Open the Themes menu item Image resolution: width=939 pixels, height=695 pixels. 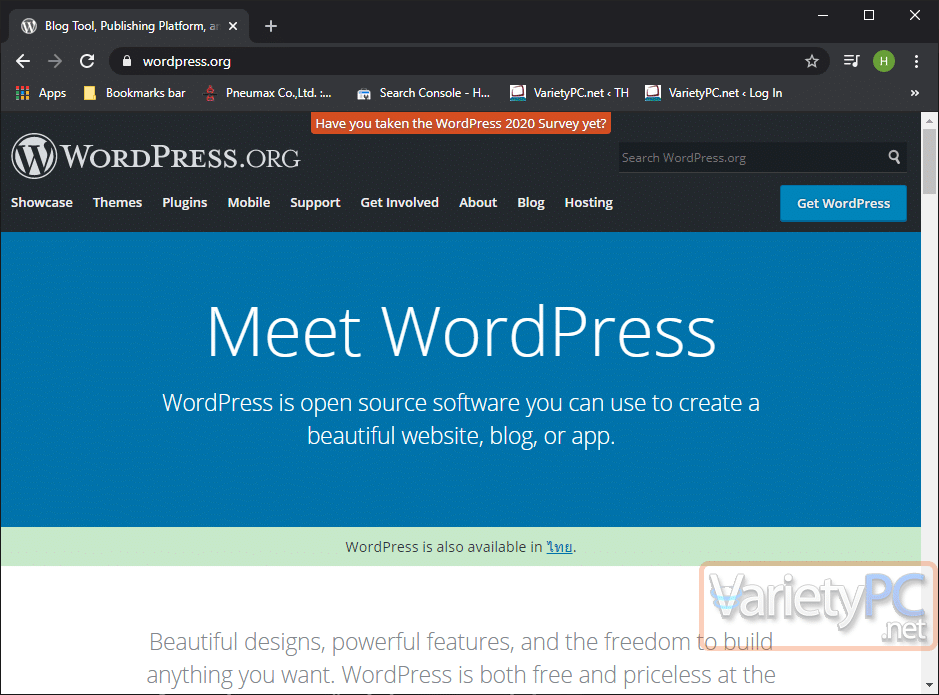point(117,202)
